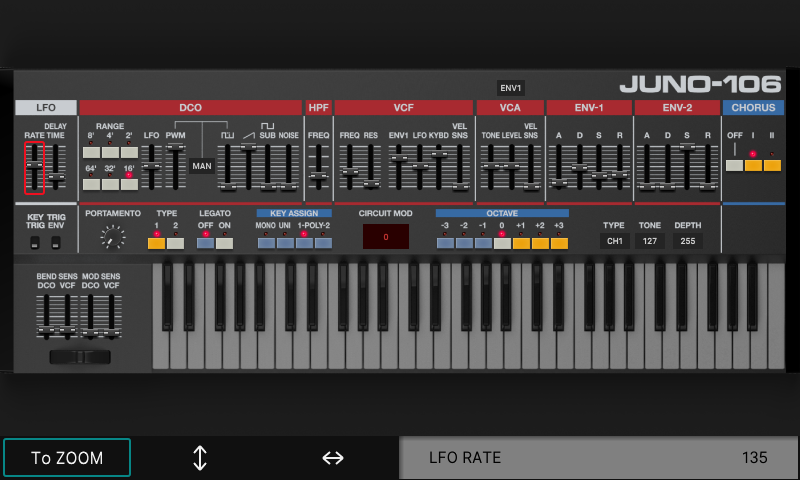This screenshot has height=480, width=800.
Task: Open the ENV1 selector above VCA
Action: tap(511, 88)
